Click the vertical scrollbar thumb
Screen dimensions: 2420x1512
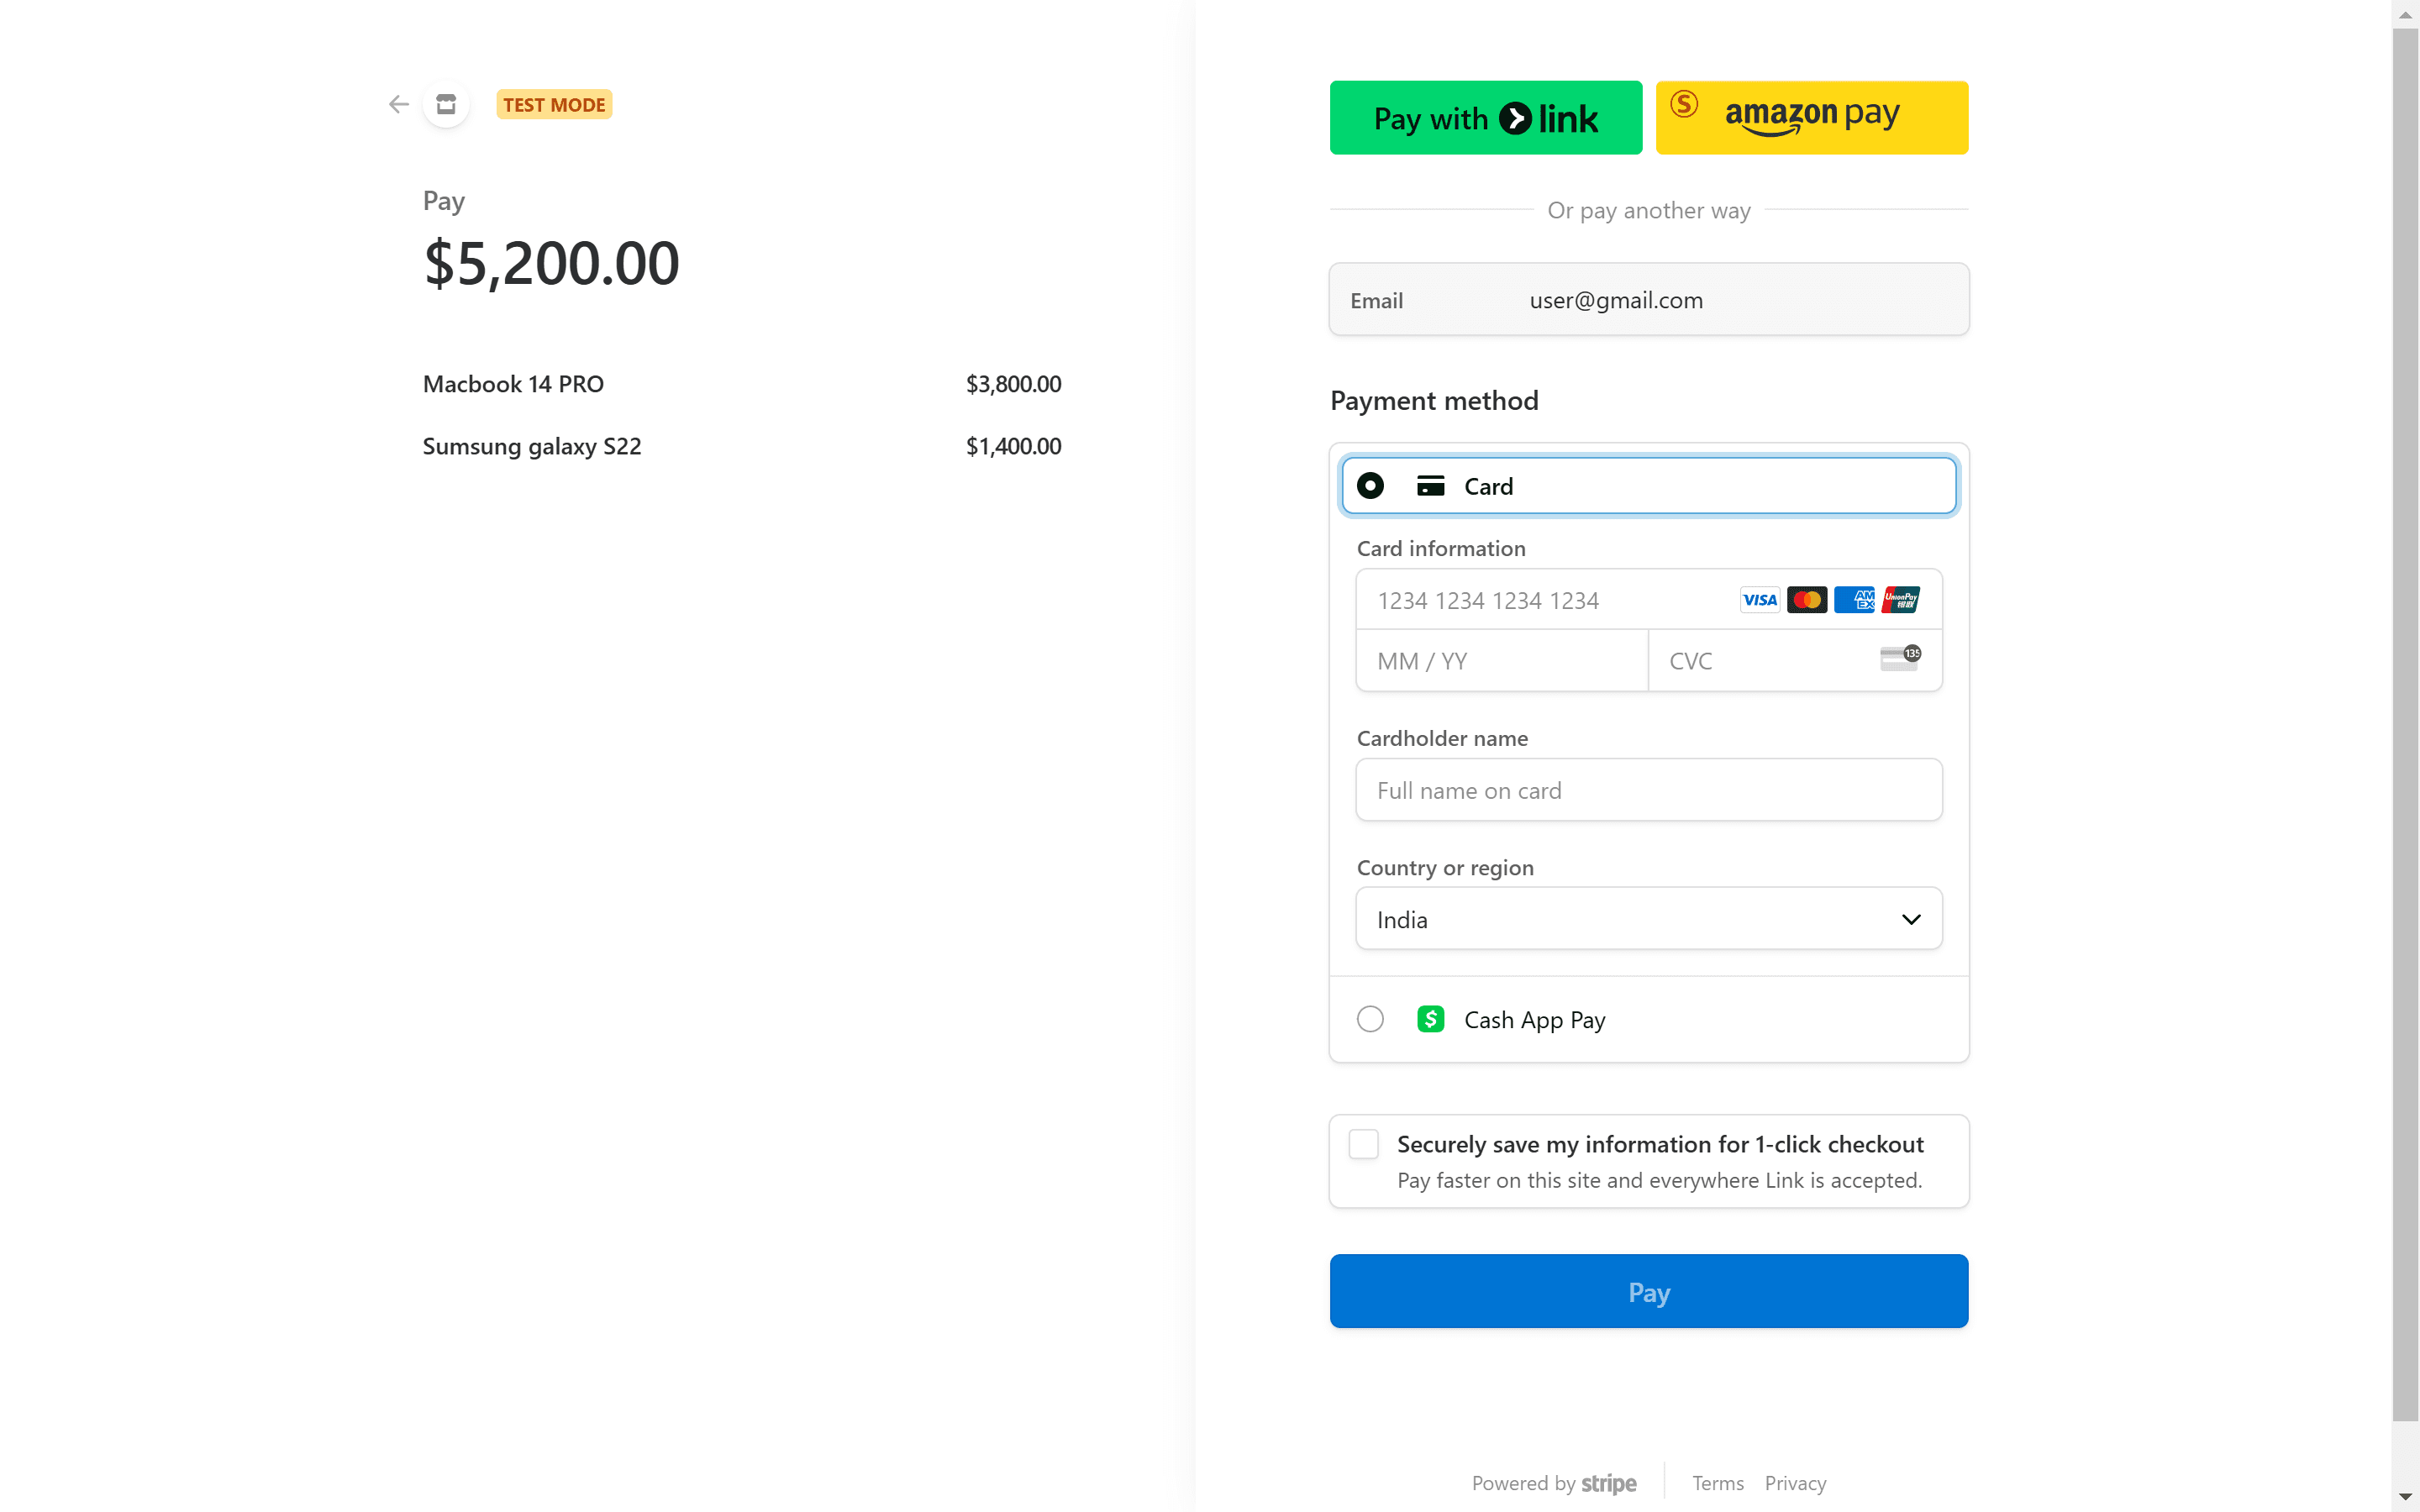point(2405,724)
